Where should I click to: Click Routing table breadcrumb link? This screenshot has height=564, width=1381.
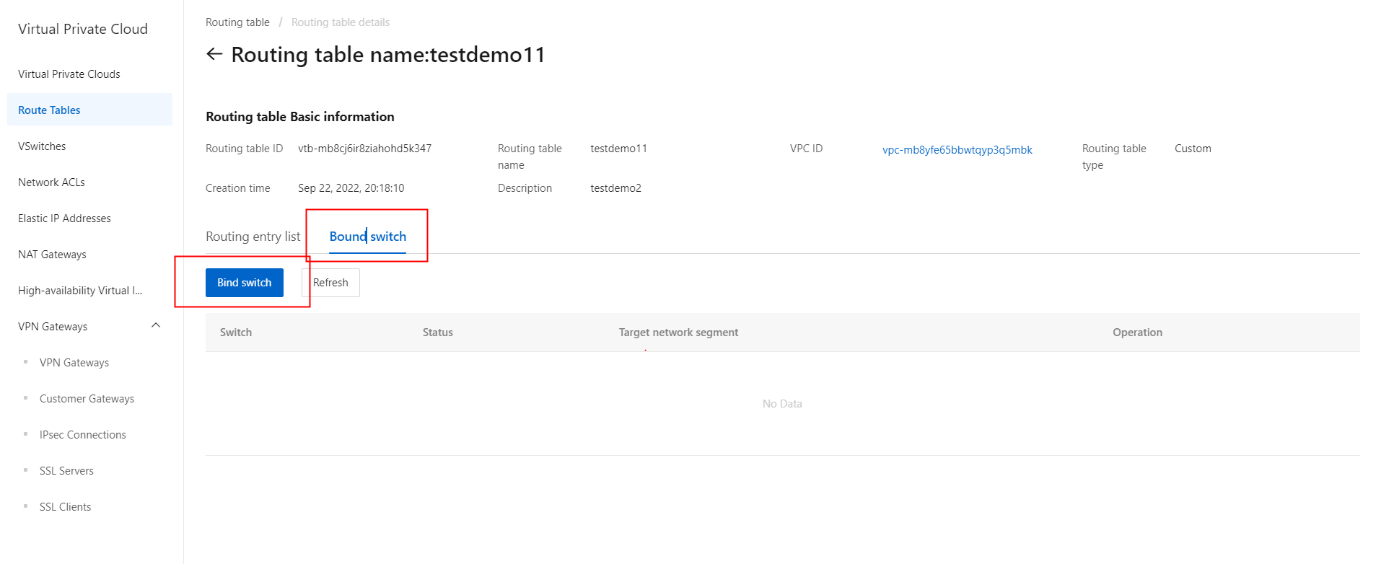[x=237, y=22]
